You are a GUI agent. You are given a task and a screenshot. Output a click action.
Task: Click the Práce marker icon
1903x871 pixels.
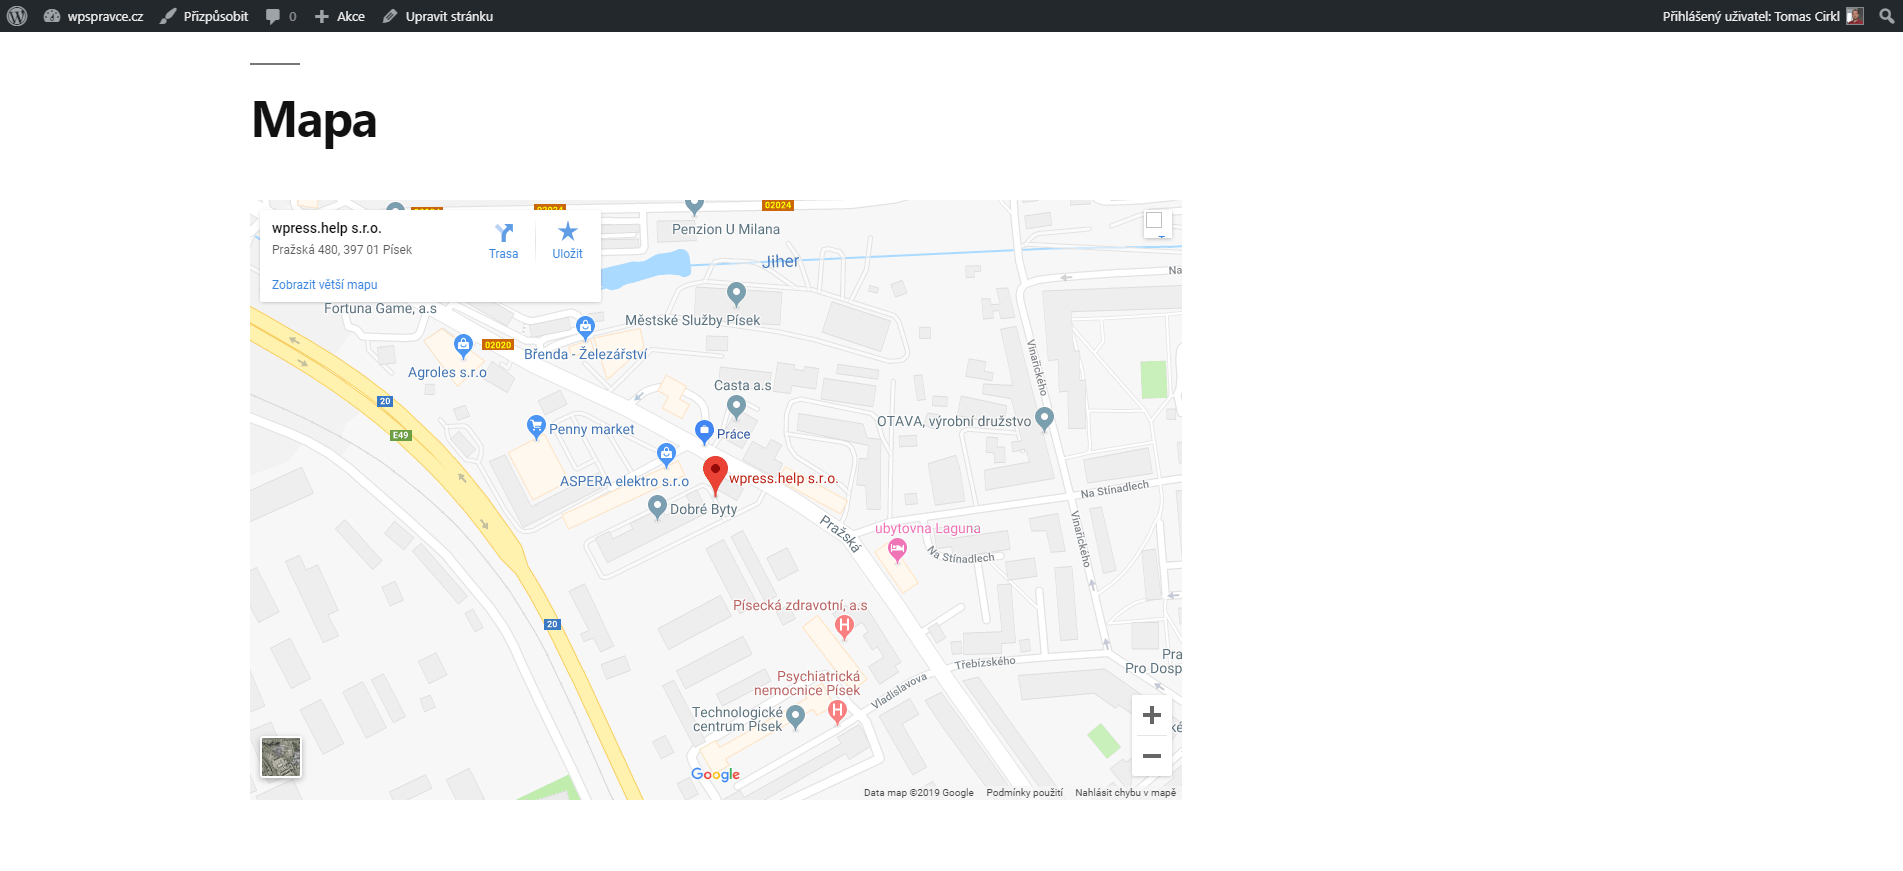[x=705, y=432]
